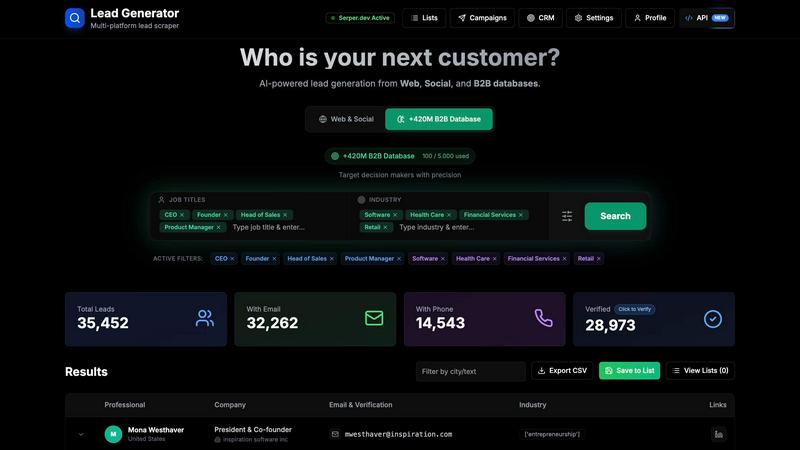This screenshot has width=800, height=450.
Task: Click the Industry column header
Action: 533,405
